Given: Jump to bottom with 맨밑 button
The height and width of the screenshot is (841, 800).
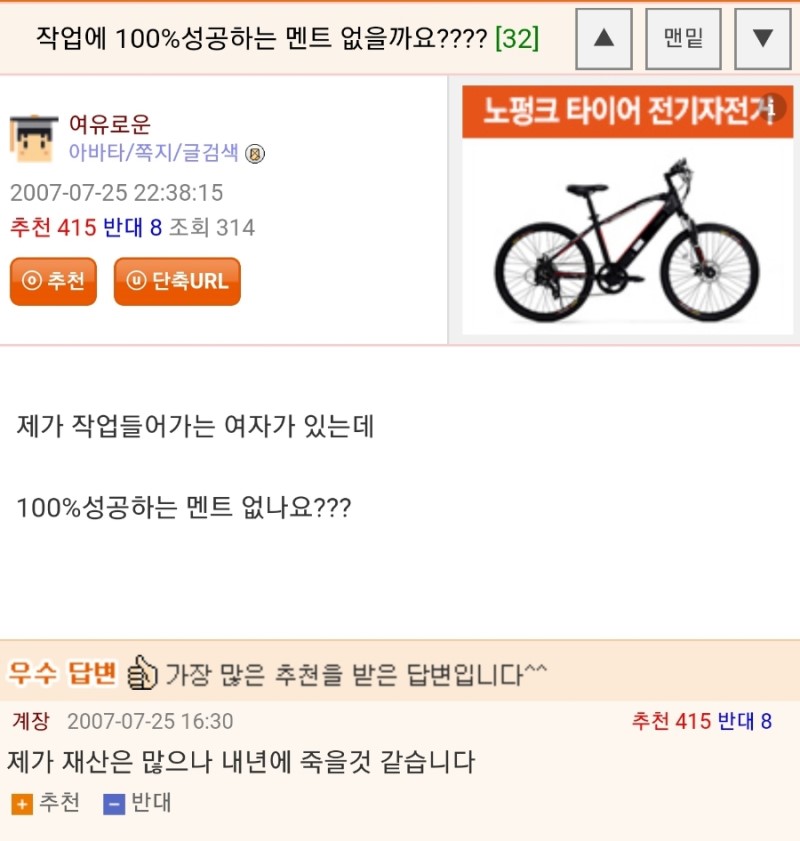Looking at the screenshot, I should point(683,38).
